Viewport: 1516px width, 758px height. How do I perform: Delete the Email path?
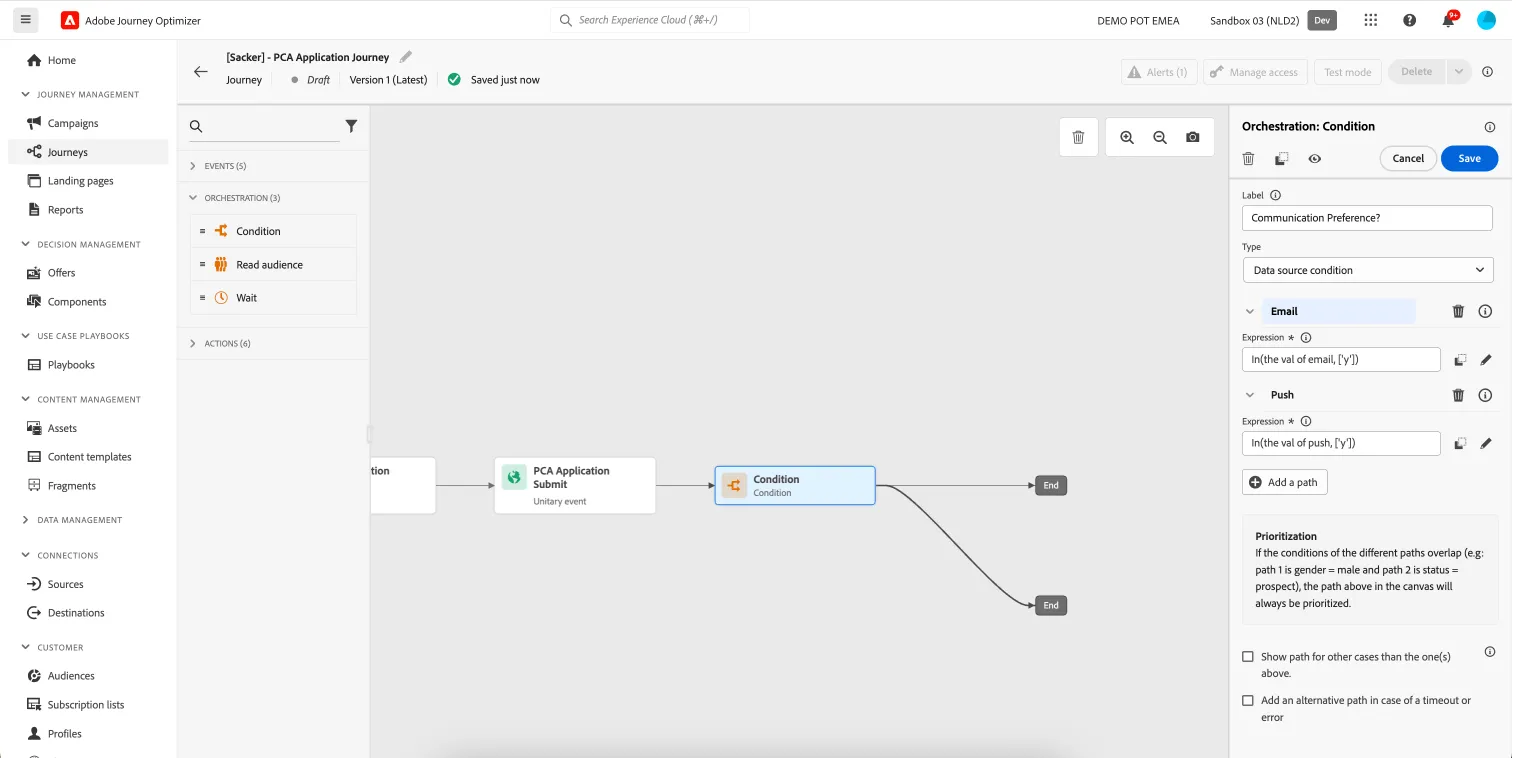pos(1458,311)
